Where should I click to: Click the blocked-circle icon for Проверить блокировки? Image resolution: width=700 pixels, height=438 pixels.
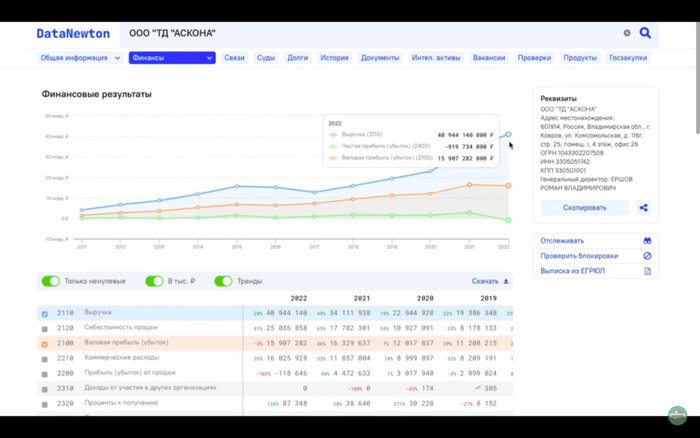tap(647, 256)
